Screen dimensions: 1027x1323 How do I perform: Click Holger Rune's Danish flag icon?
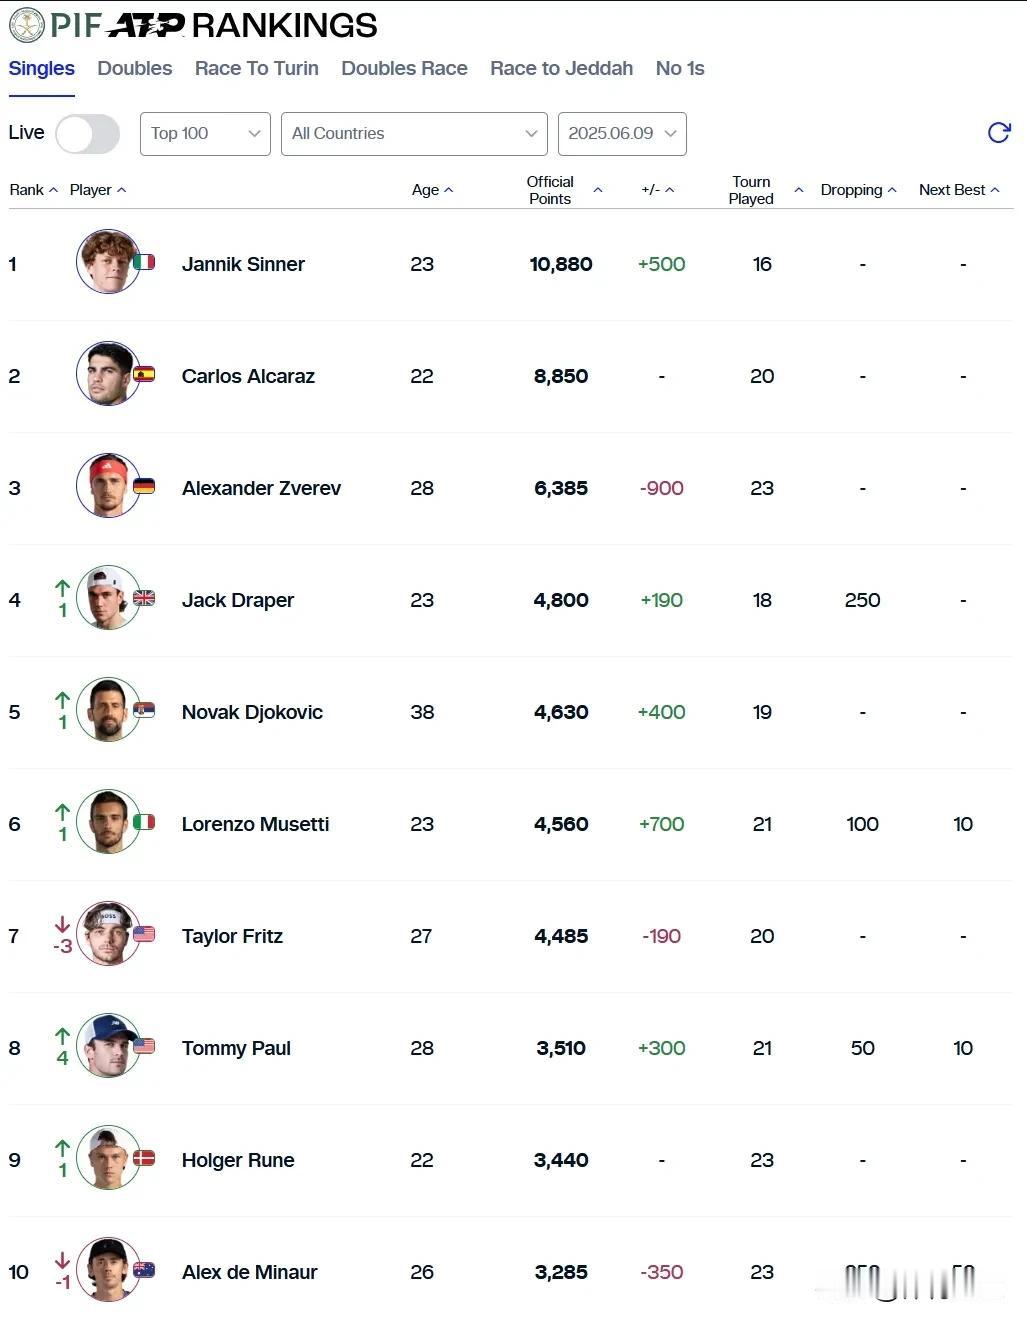(x=144, y=1158)
